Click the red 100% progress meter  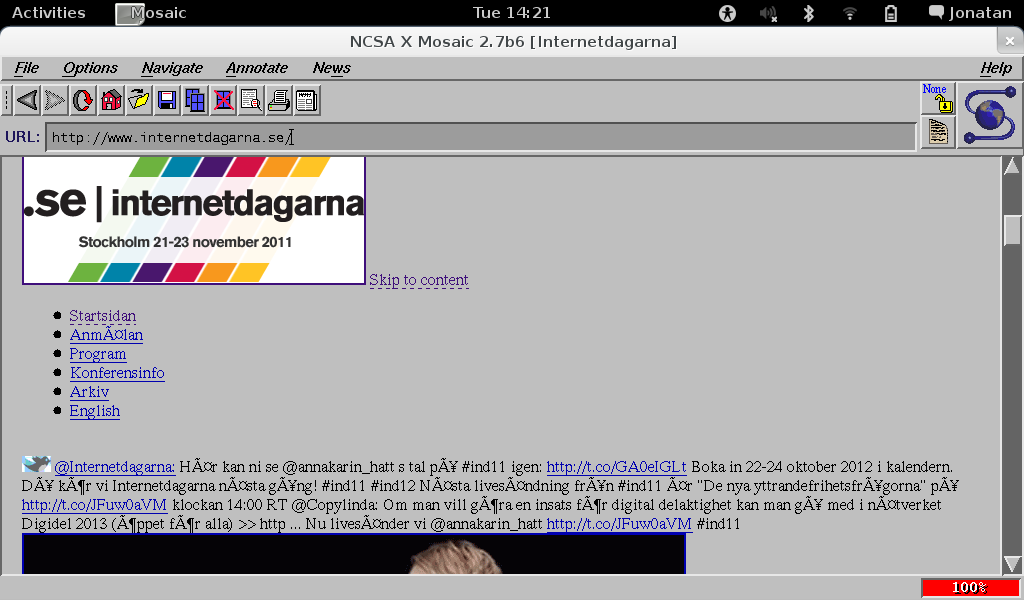pyautogui.click(x=970, y=588)
